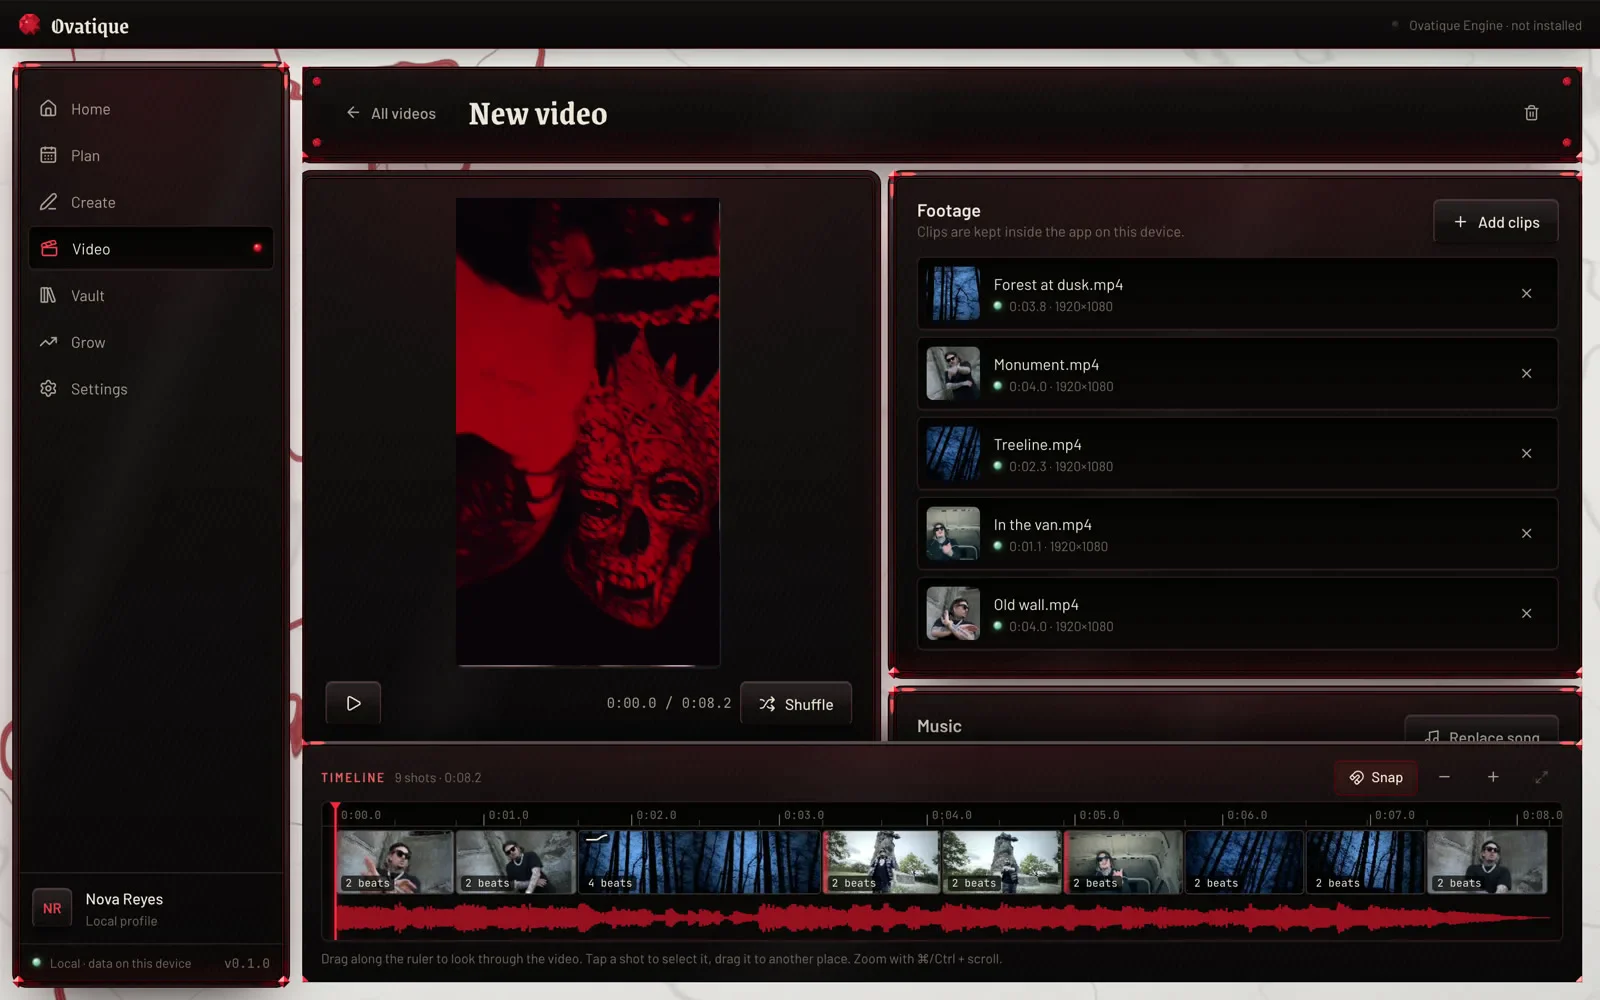This screenshot has height=1000, width=1600.
Task: Open the Grow section
Action: point(151,342)
